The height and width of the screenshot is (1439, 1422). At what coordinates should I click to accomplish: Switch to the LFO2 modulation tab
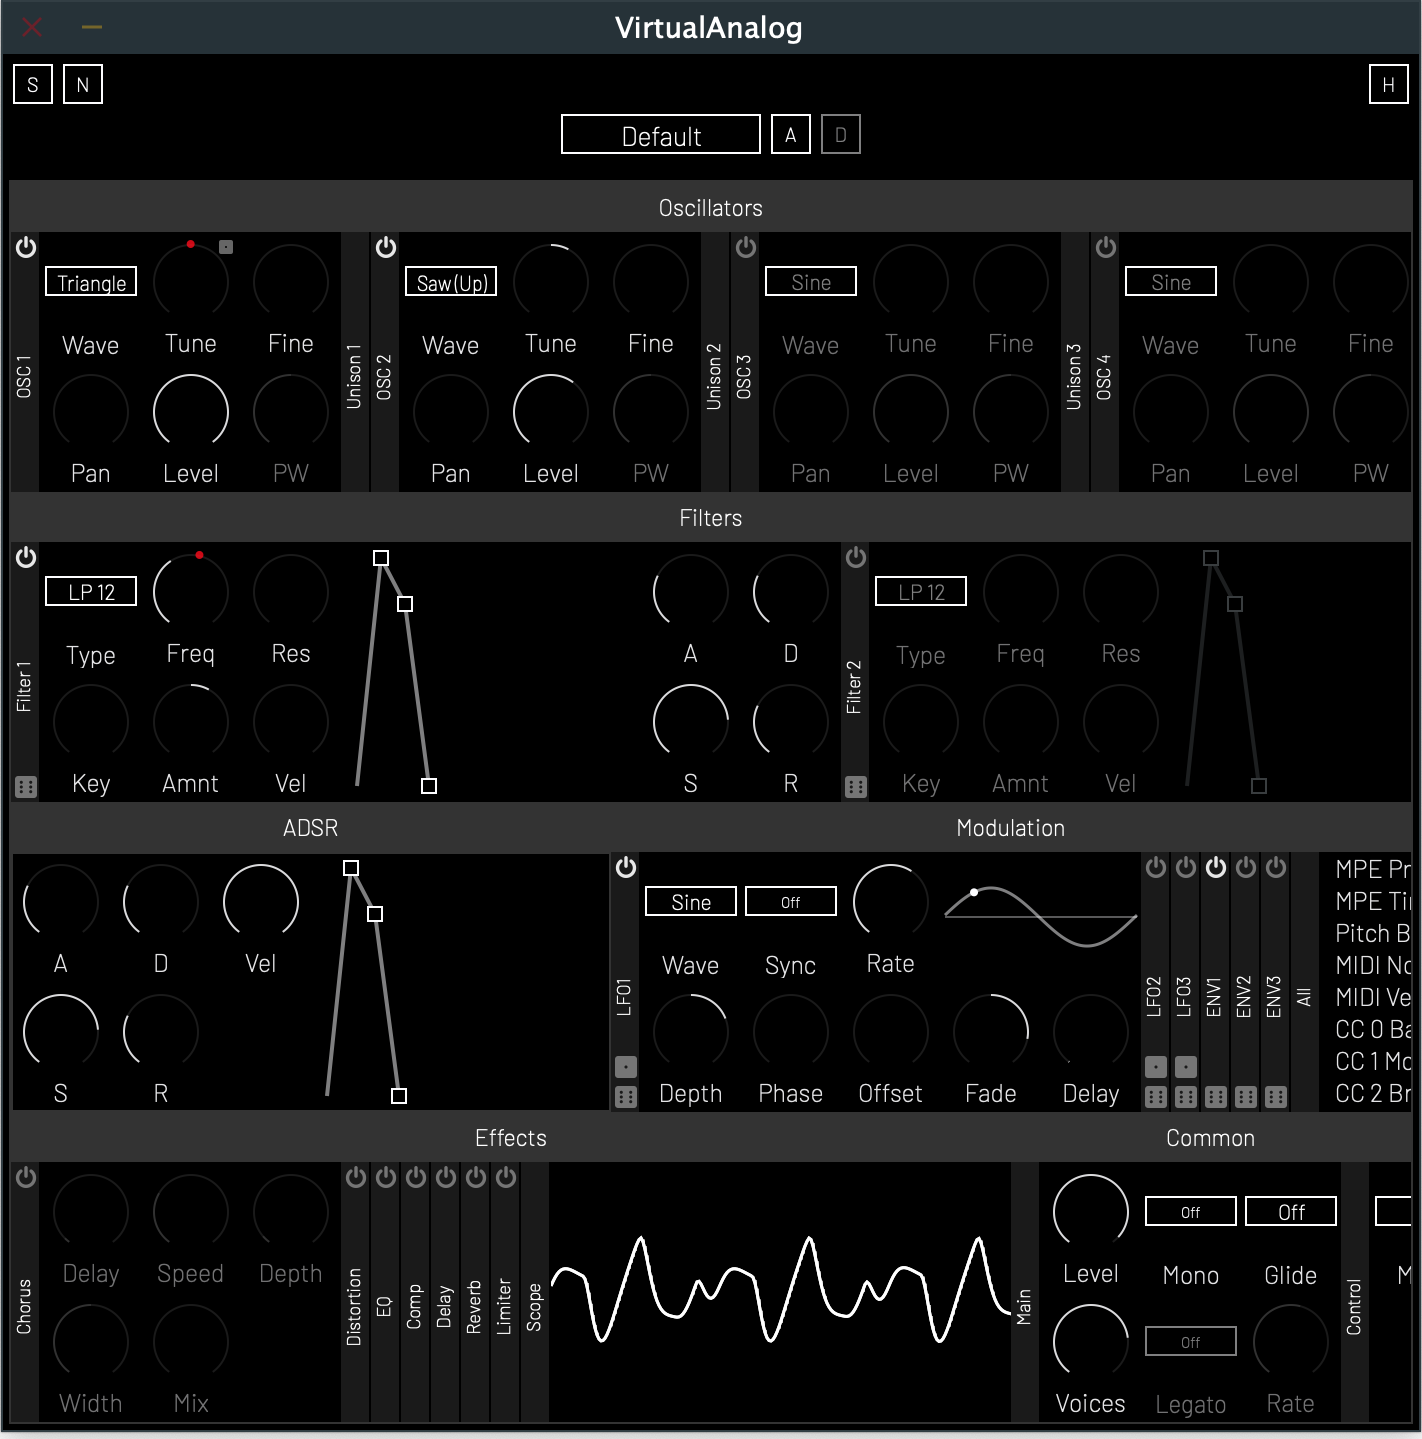[x=1155, y=996]
